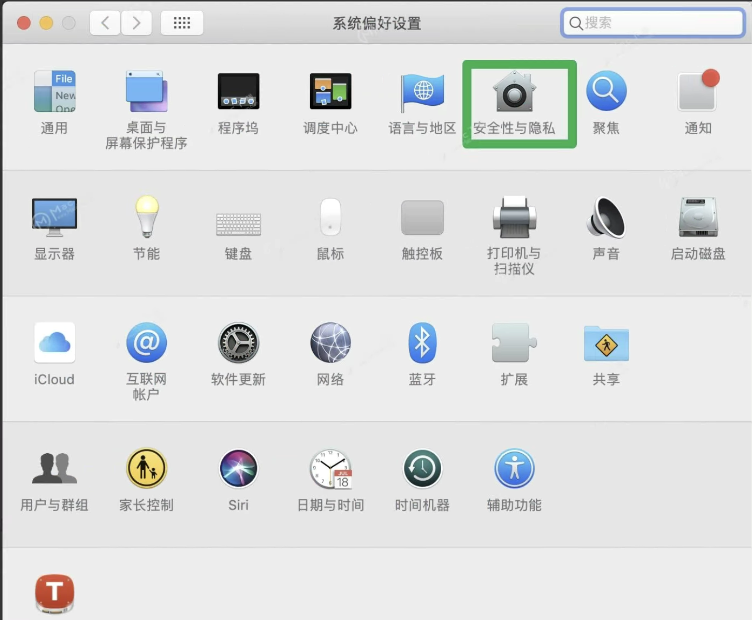
Task: Open 桌面与屏幕保护程序 preferences
Action: (146, 92)
